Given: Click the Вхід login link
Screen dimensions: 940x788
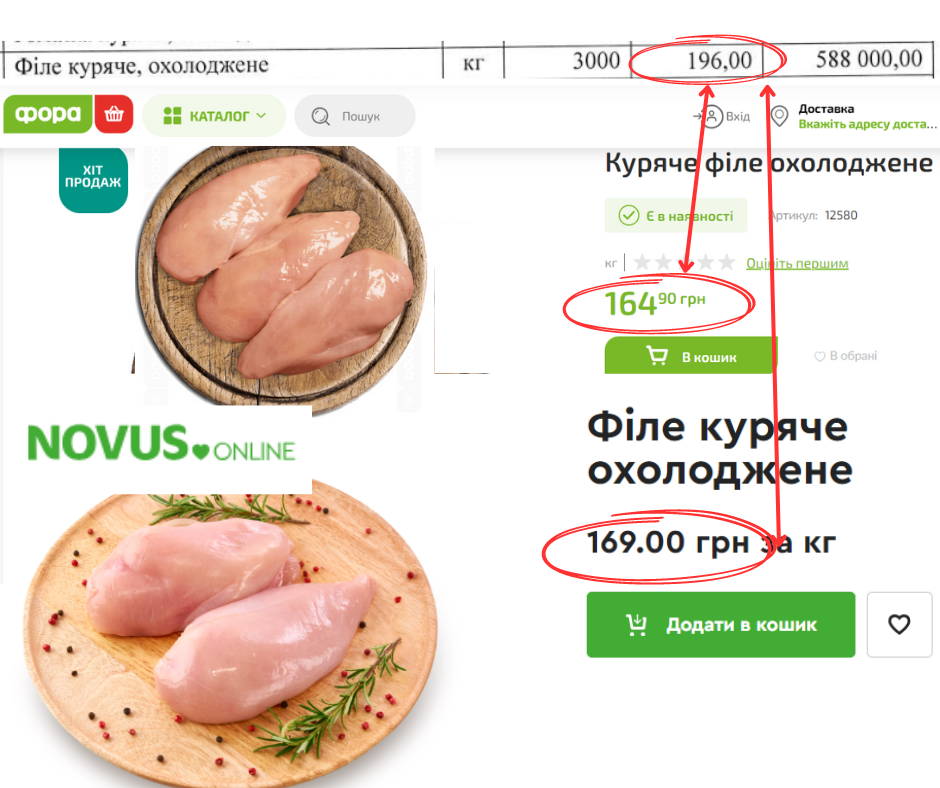Looking at the screenshot, I should click(737, 116).
